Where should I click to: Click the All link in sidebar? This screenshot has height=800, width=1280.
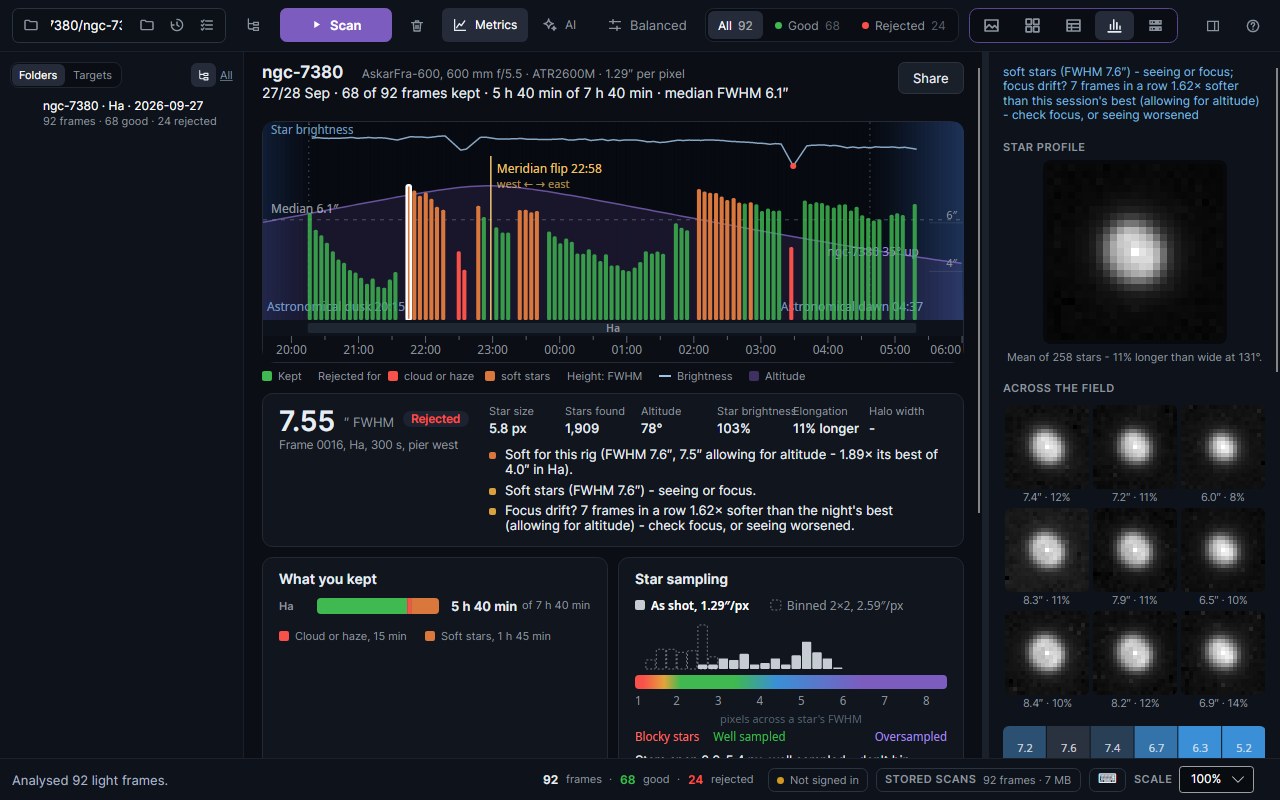click(226, 75)
